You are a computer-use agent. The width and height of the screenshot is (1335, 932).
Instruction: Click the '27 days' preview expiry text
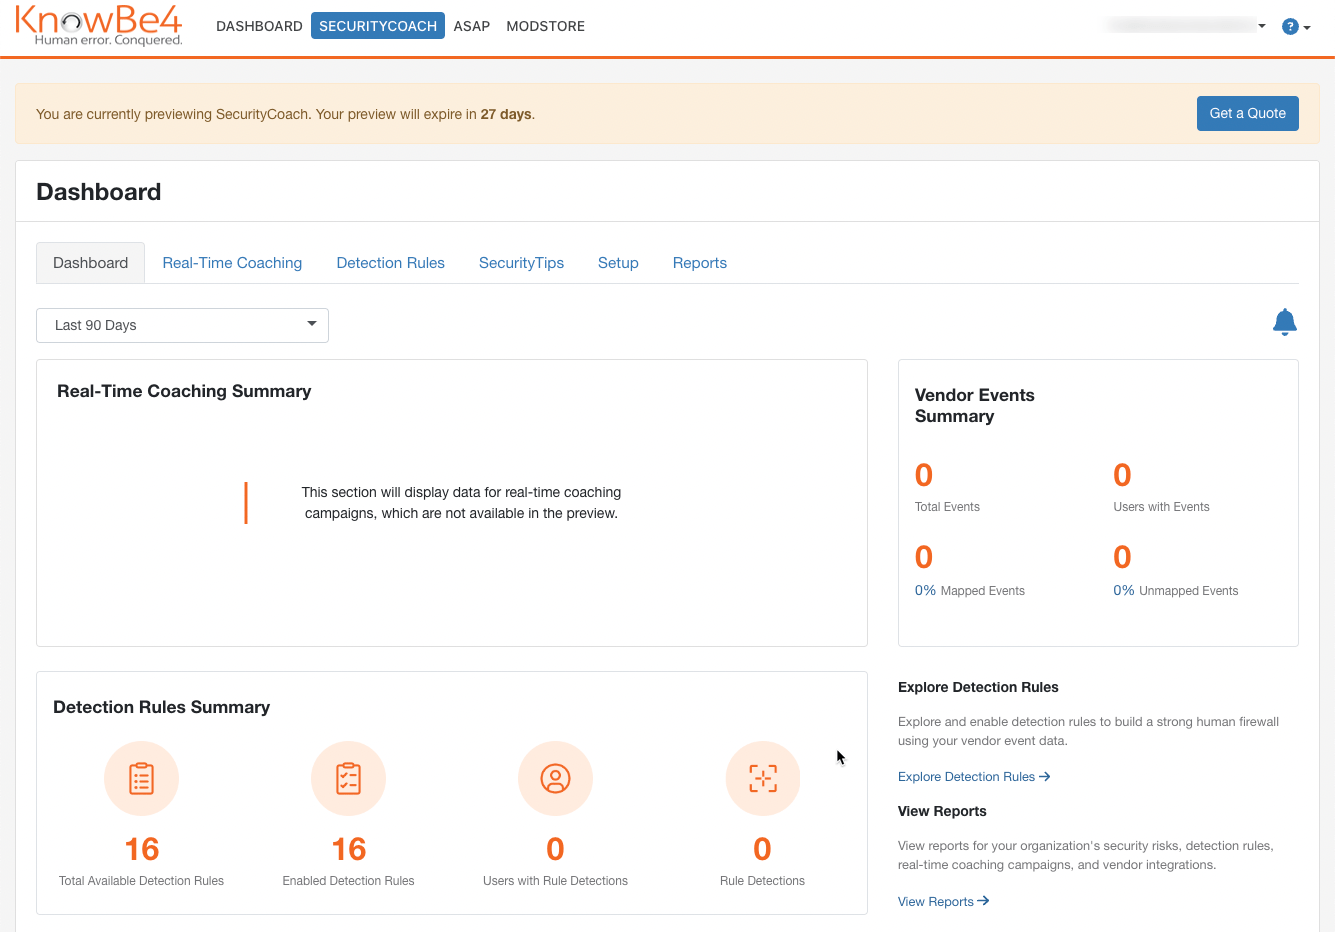pos(506,114)
